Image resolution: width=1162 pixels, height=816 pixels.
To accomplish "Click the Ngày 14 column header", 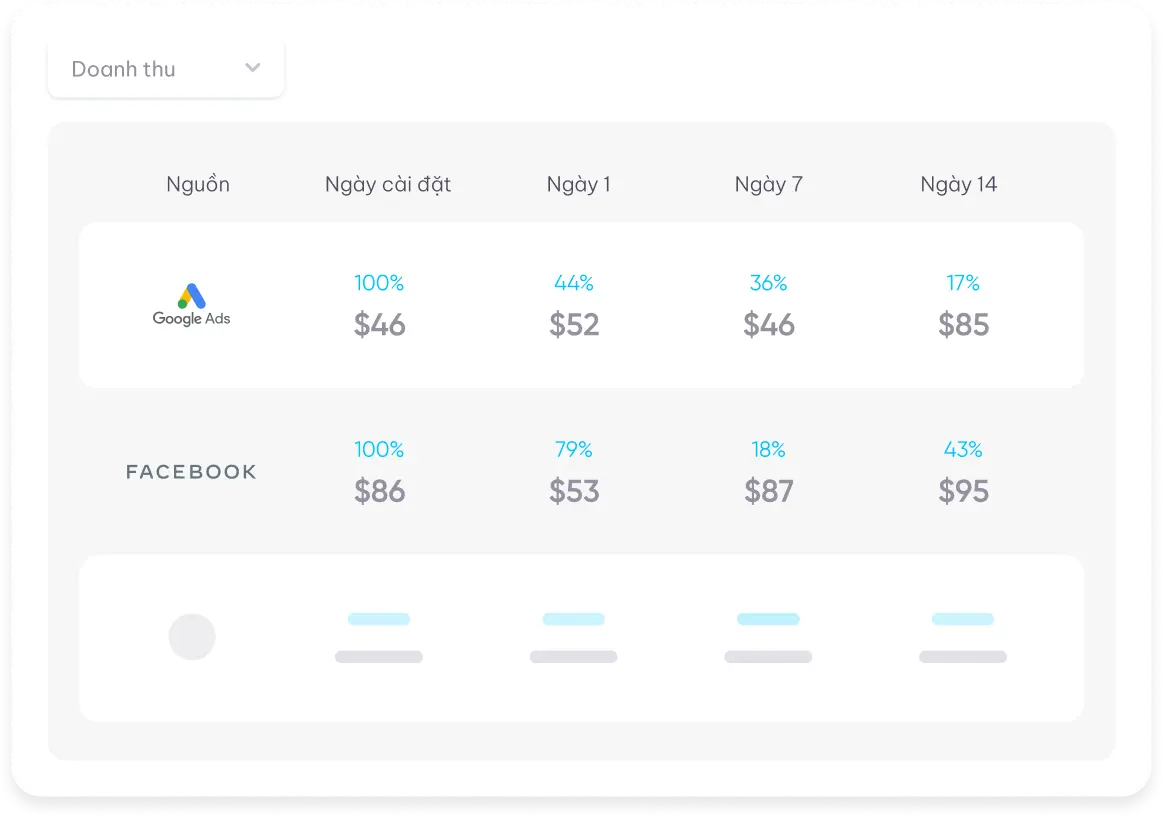I will [x=958, y=184].
